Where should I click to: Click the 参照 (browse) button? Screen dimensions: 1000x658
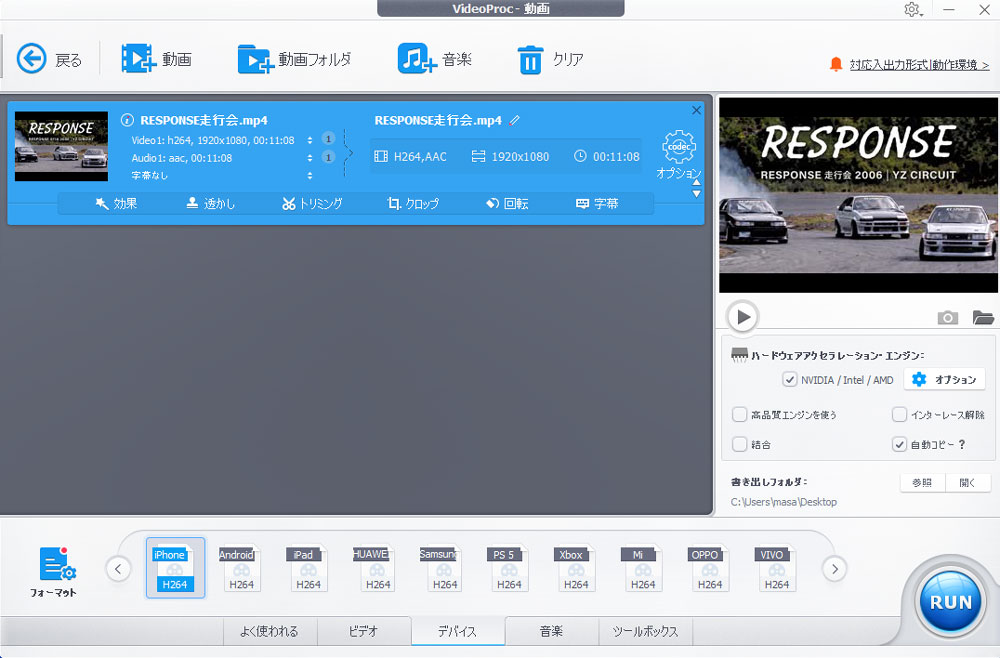[x=922, y=483]
